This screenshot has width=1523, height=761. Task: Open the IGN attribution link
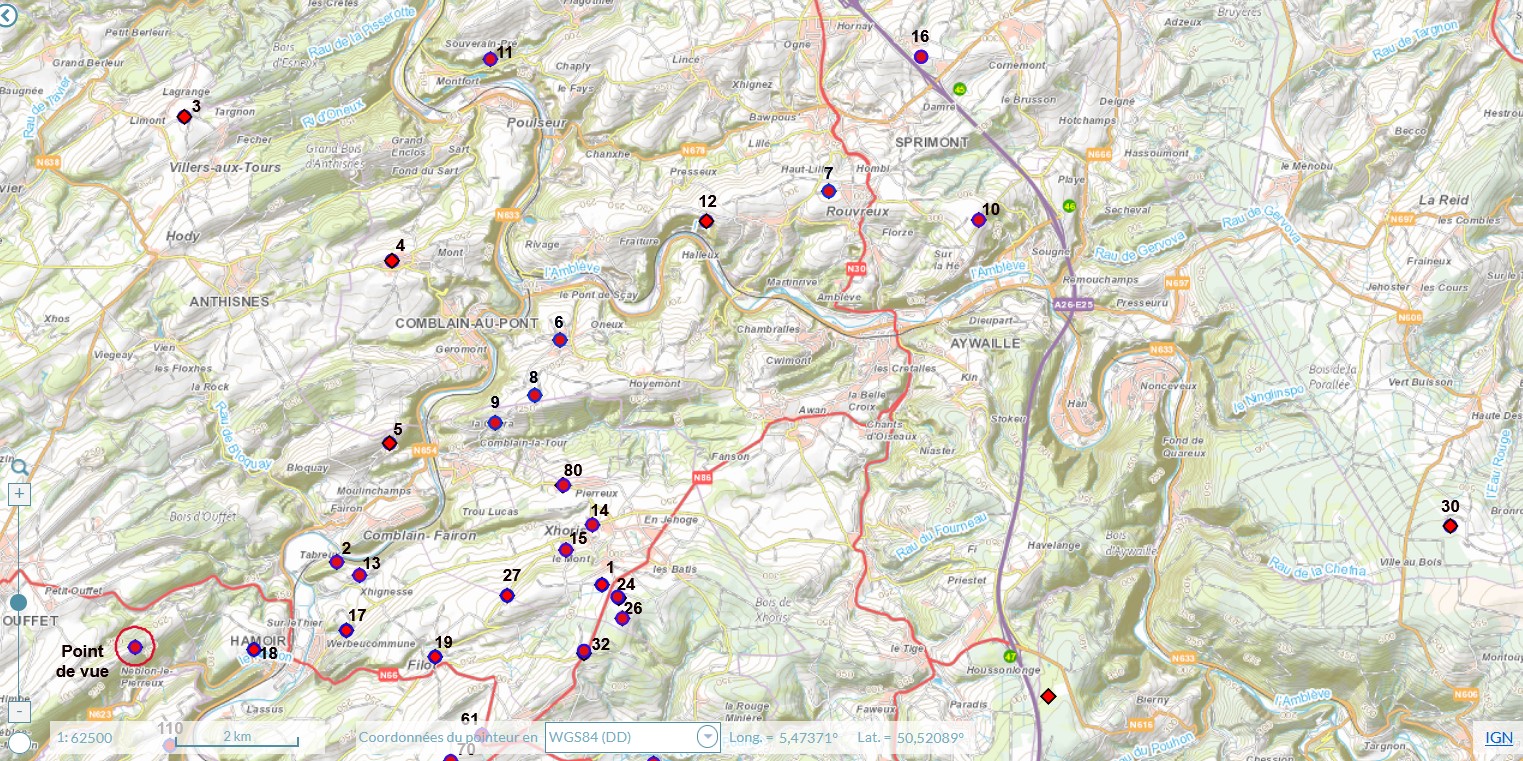pos(1498,737)
